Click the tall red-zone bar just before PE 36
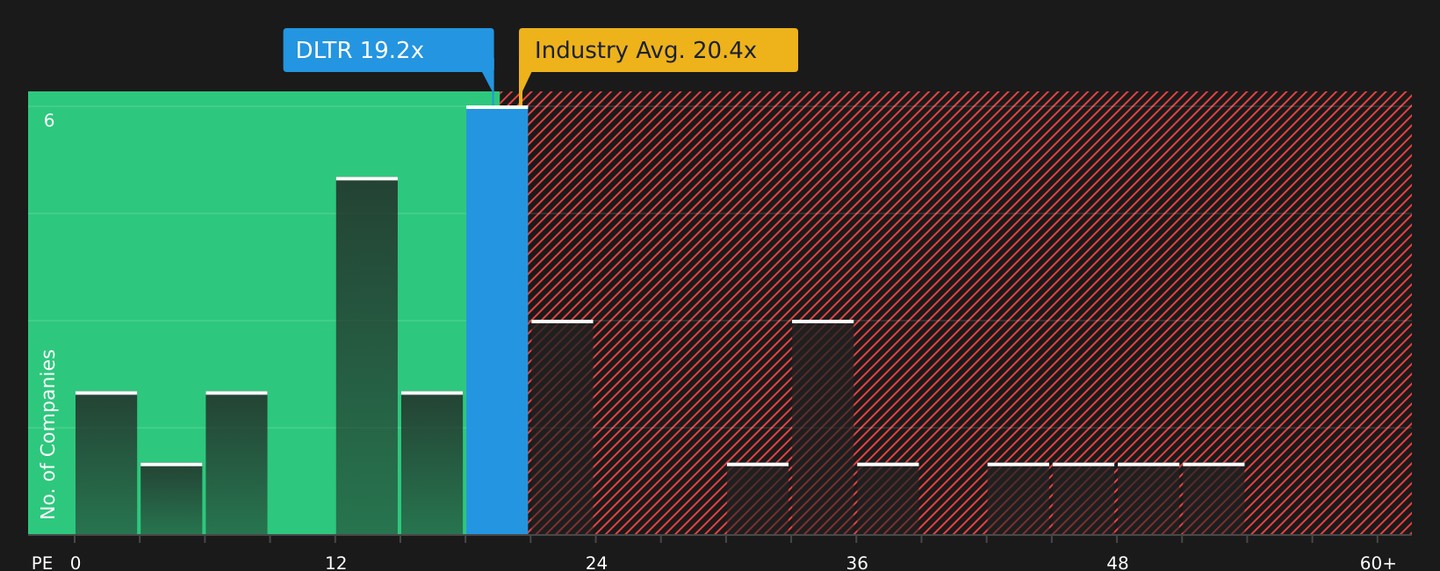Viewport: 1440px width, 571px height. pyautogui.click(x=823, y=427)
